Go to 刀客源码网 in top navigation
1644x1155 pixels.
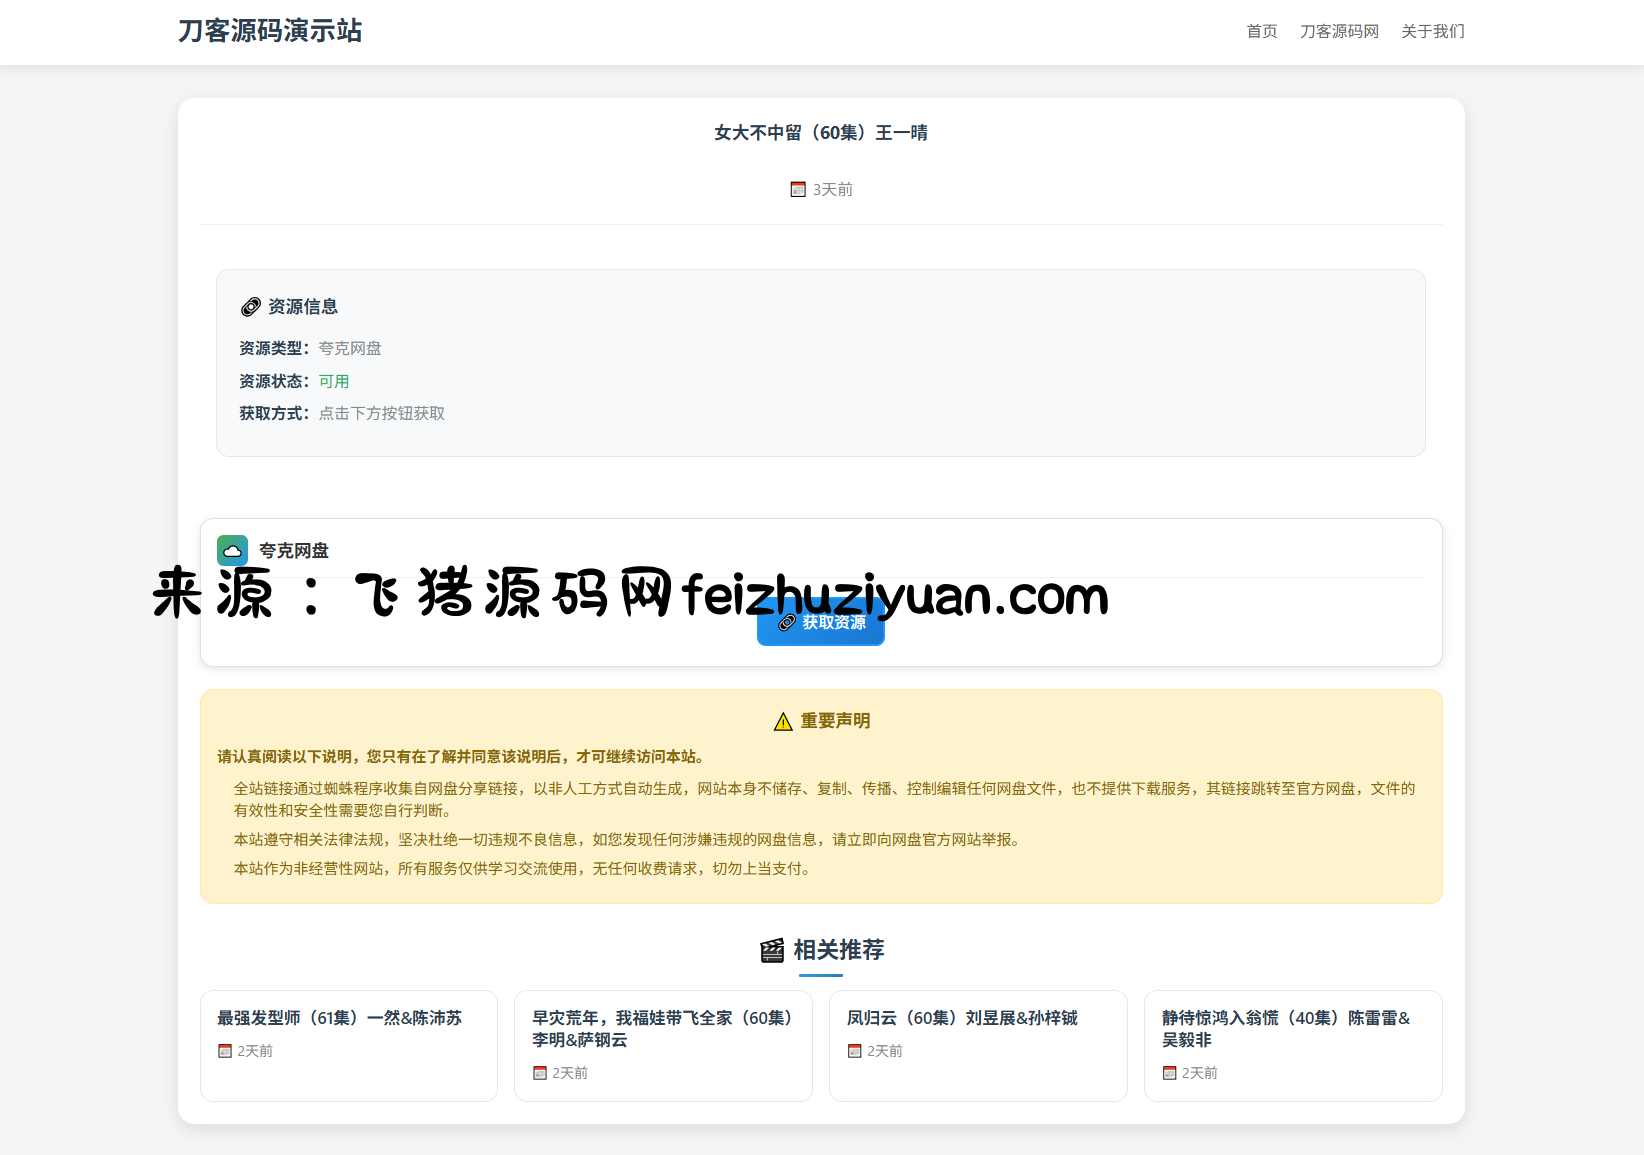click(x=1339, y=32)
